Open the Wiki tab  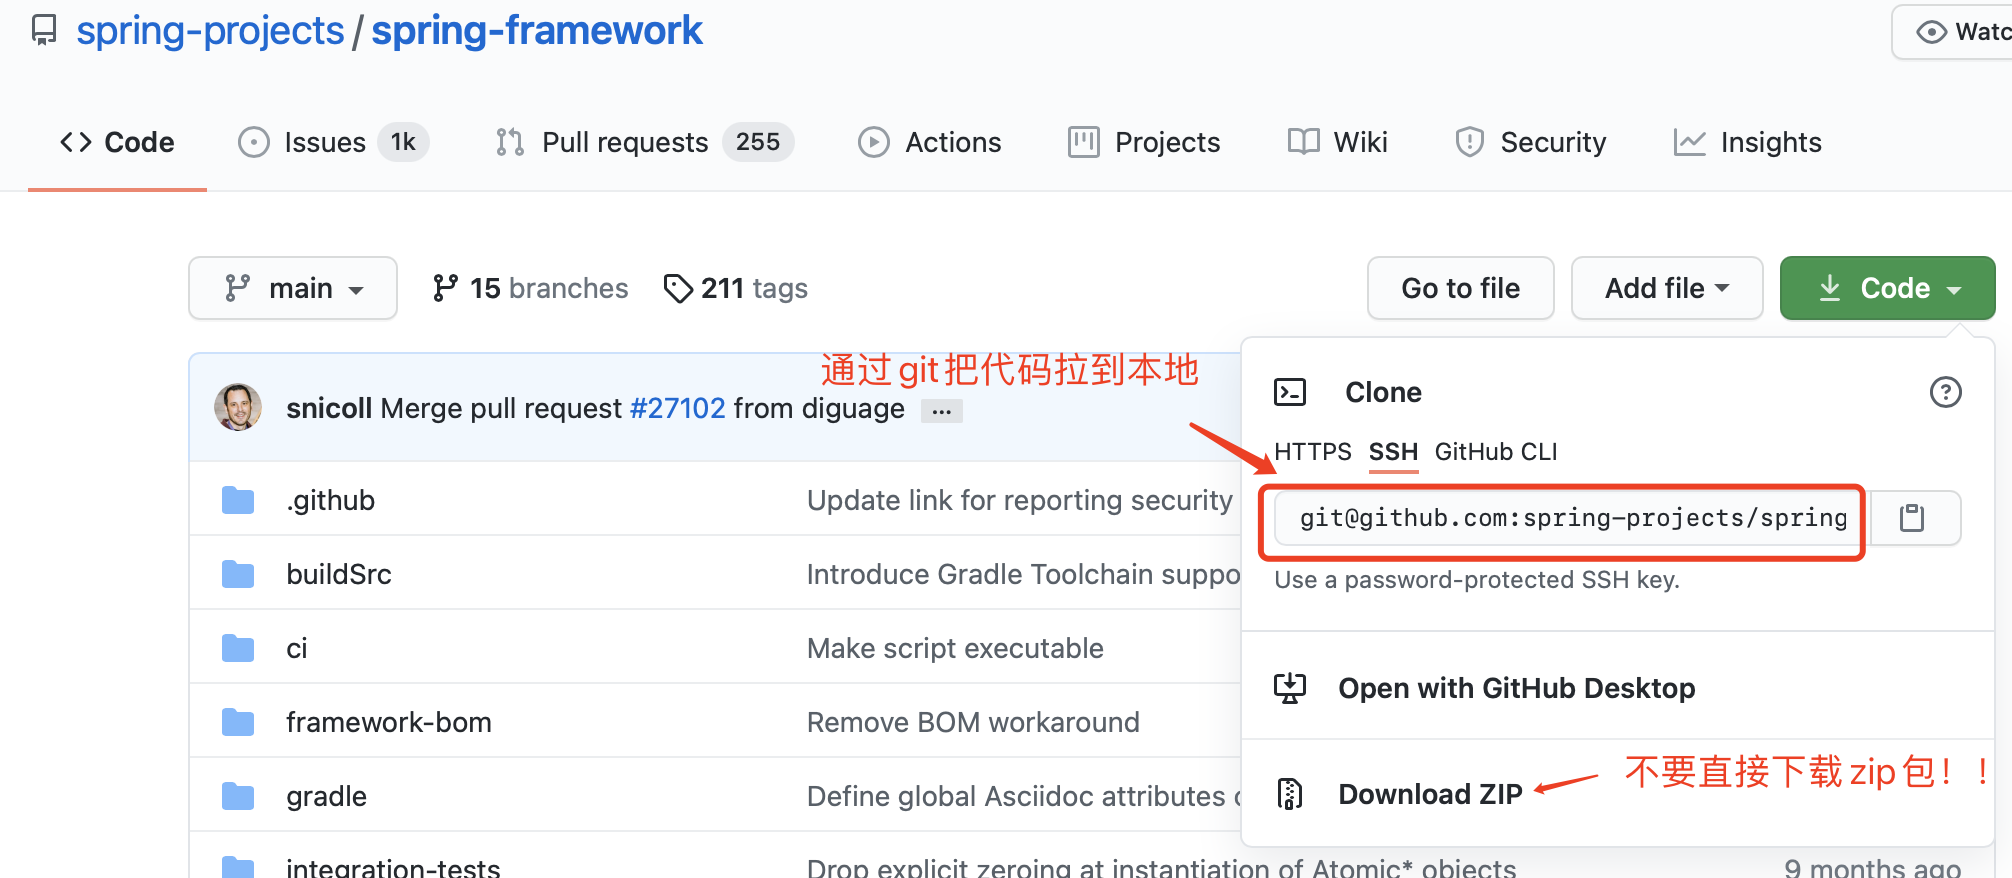1337,142
